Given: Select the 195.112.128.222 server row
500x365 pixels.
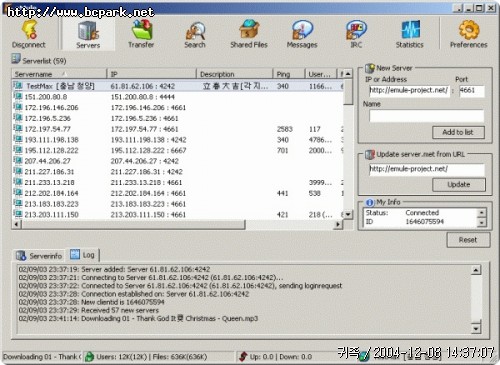Looking at the screenshot, I should 178,150.
